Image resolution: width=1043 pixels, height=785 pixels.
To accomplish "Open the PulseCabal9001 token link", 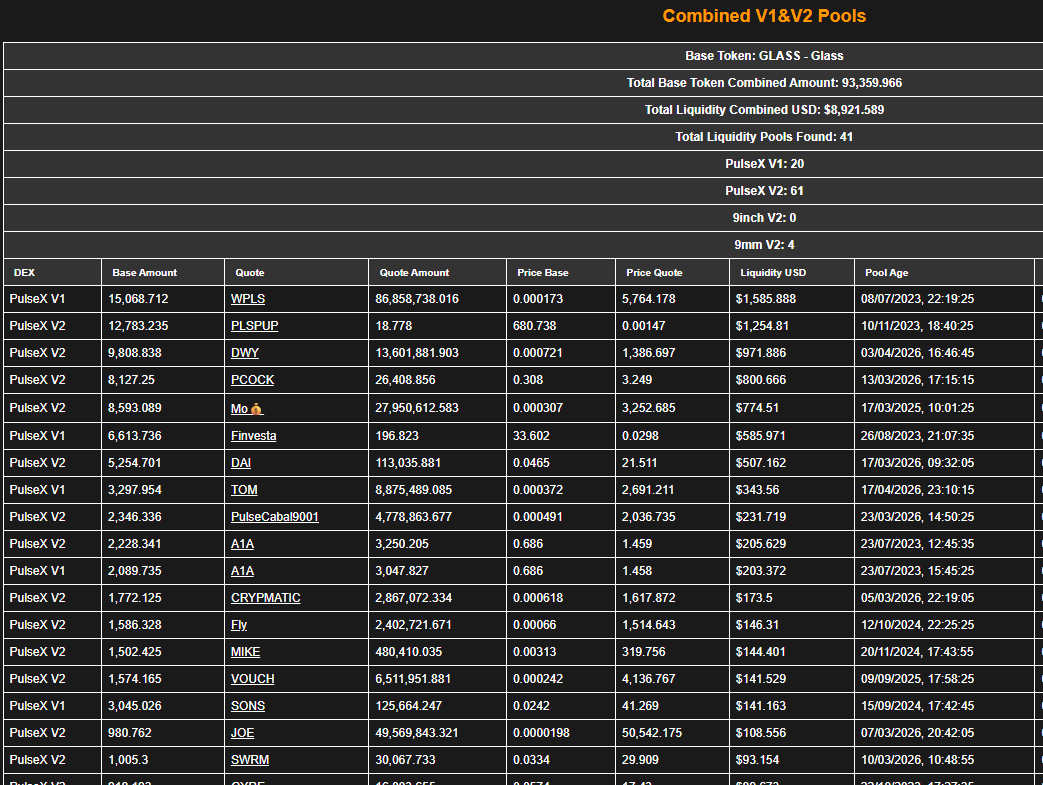I will [275, 517].
